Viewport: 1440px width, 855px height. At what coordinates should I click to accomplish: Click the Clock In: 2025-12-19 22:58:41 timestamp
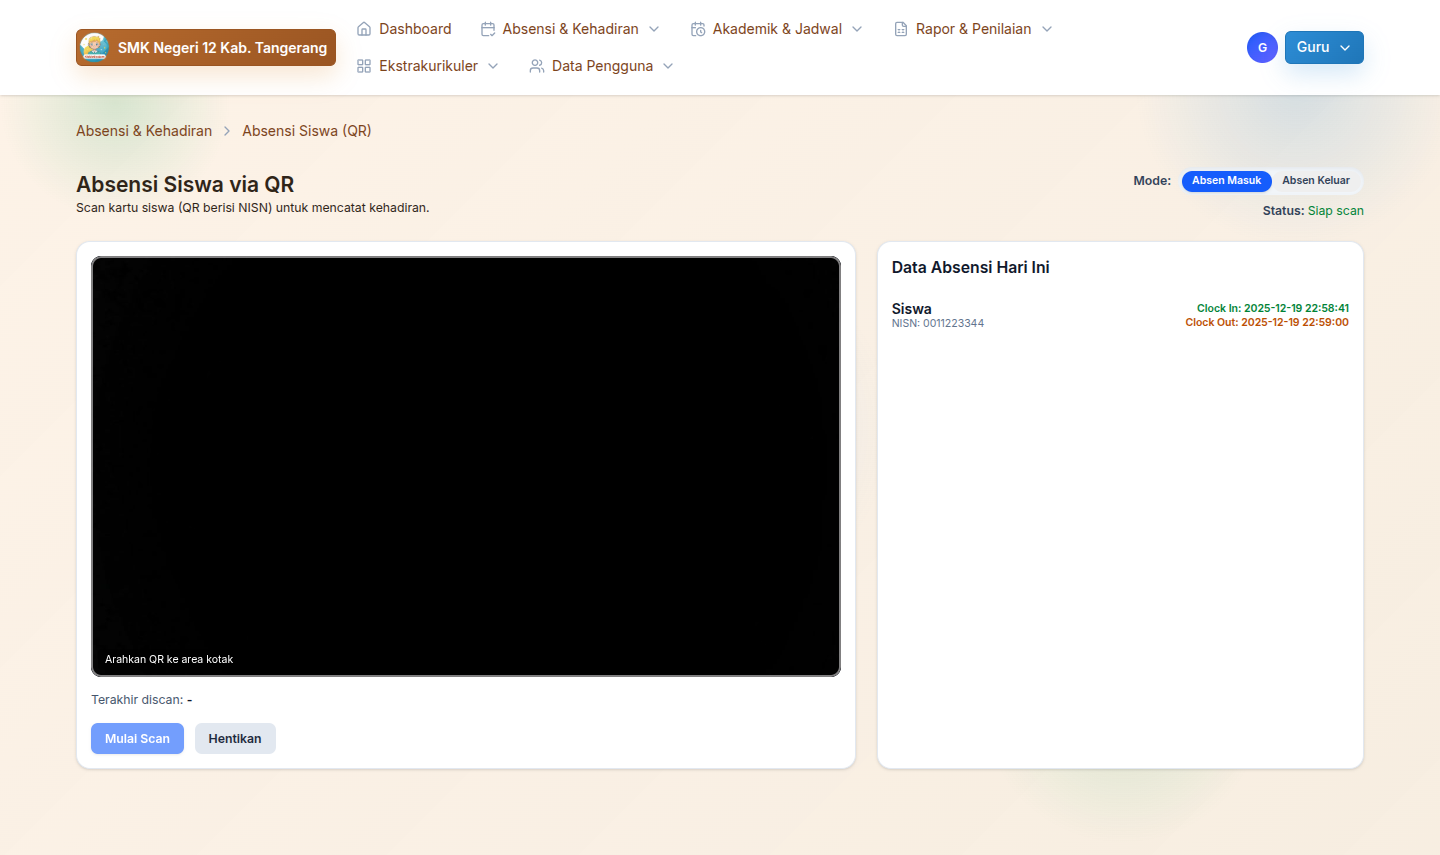coord(1273,308)
